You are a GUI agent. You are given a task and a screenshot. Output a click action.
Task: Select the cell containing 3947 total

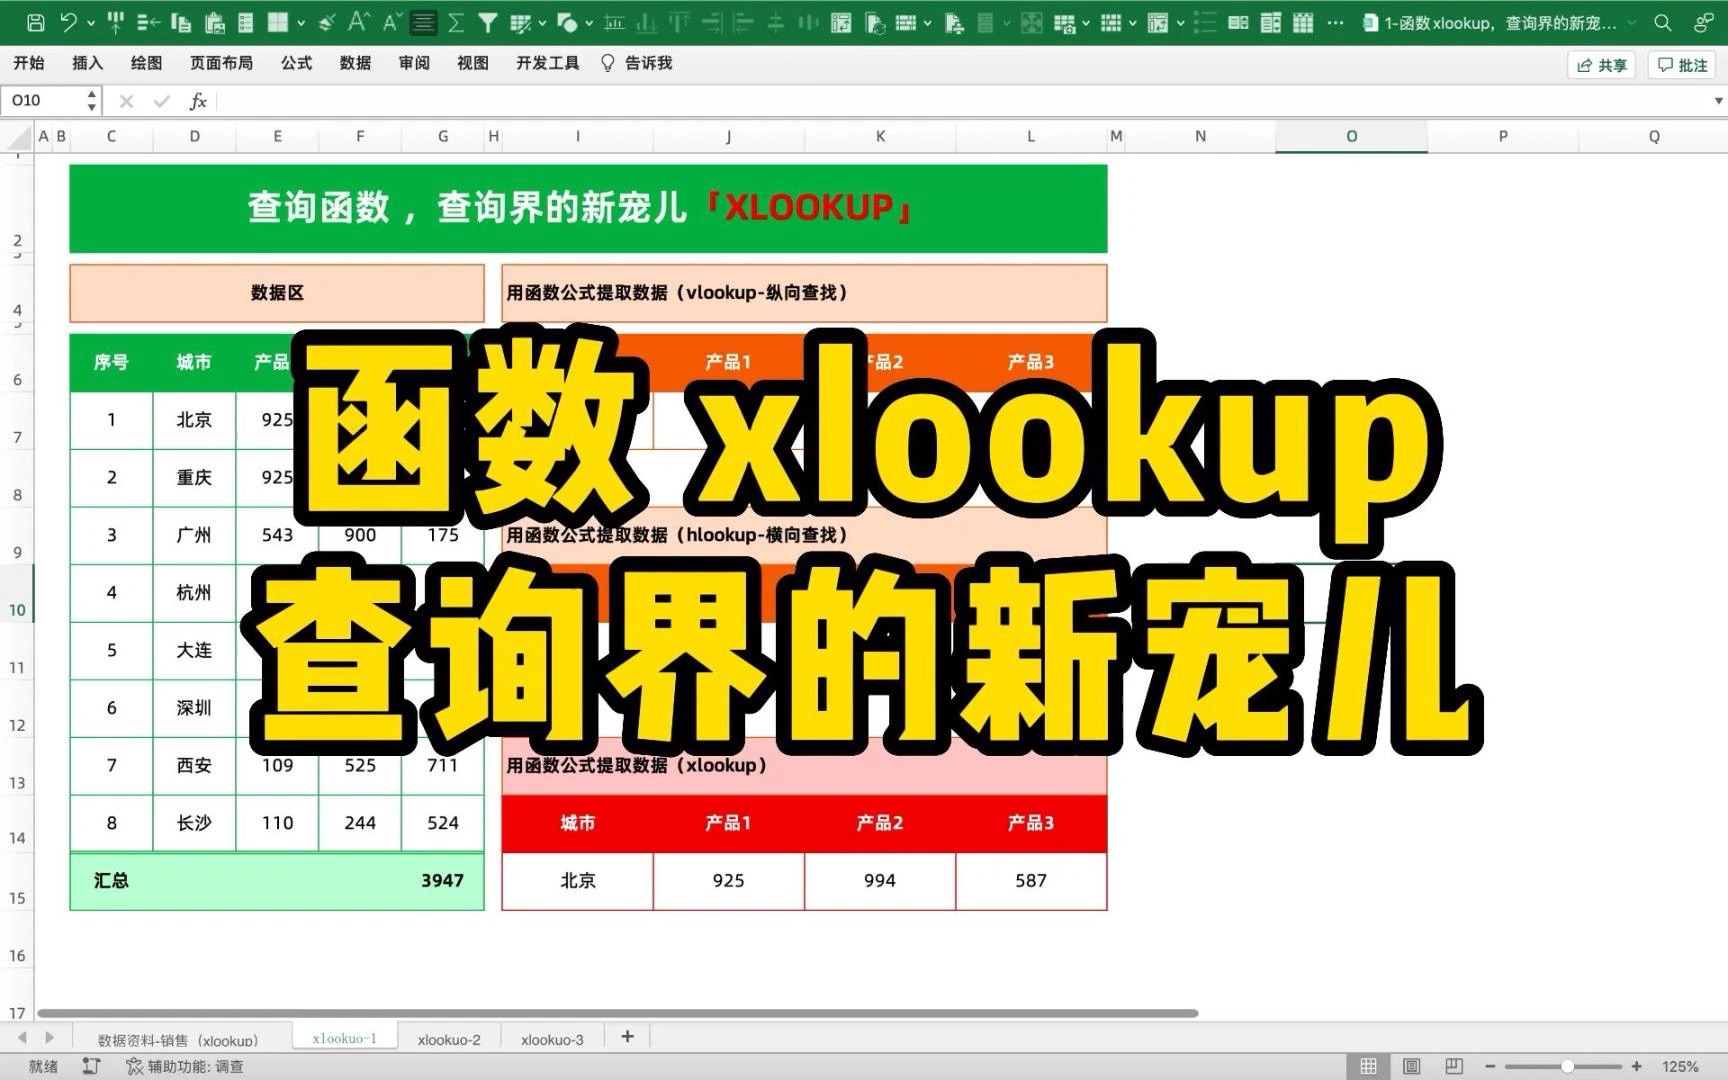pos(442,881)
